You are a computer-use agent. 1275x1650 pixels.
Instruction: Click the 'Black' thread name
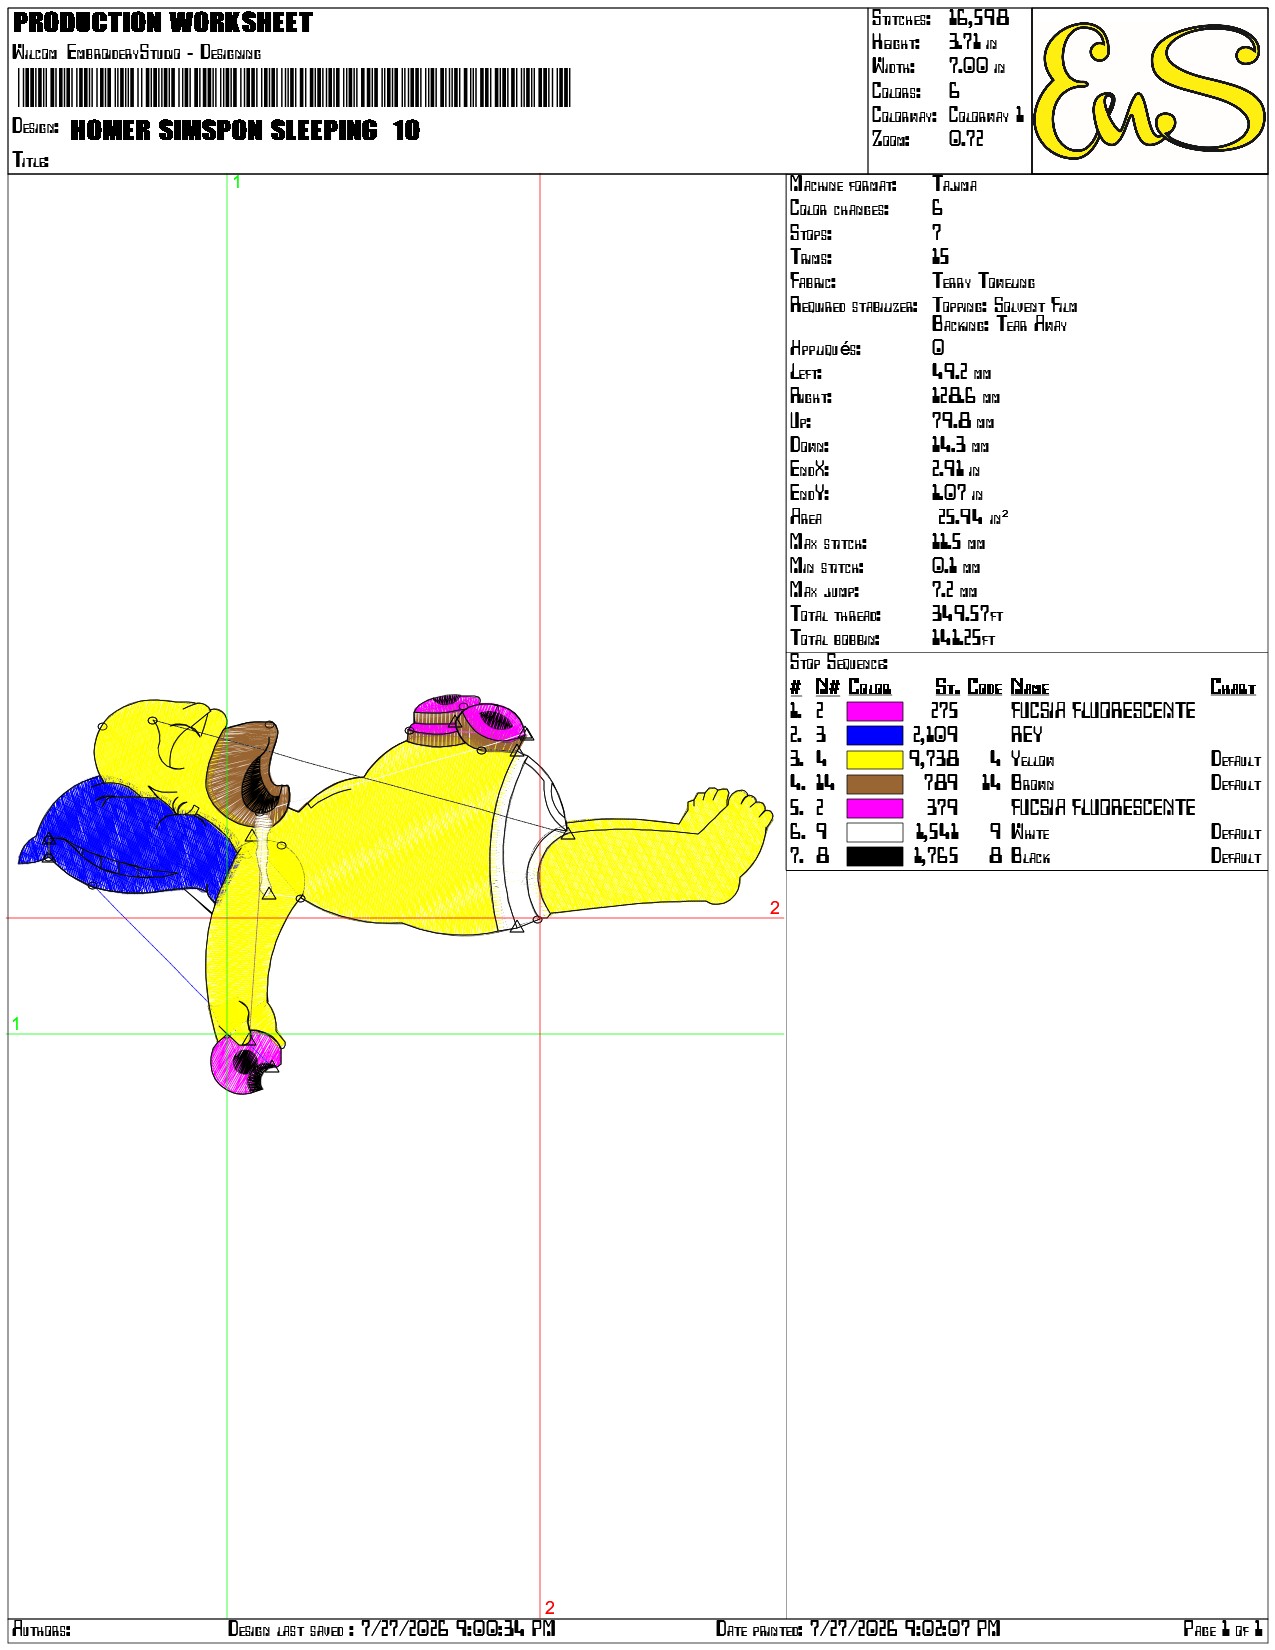[x=1030, y=856]
